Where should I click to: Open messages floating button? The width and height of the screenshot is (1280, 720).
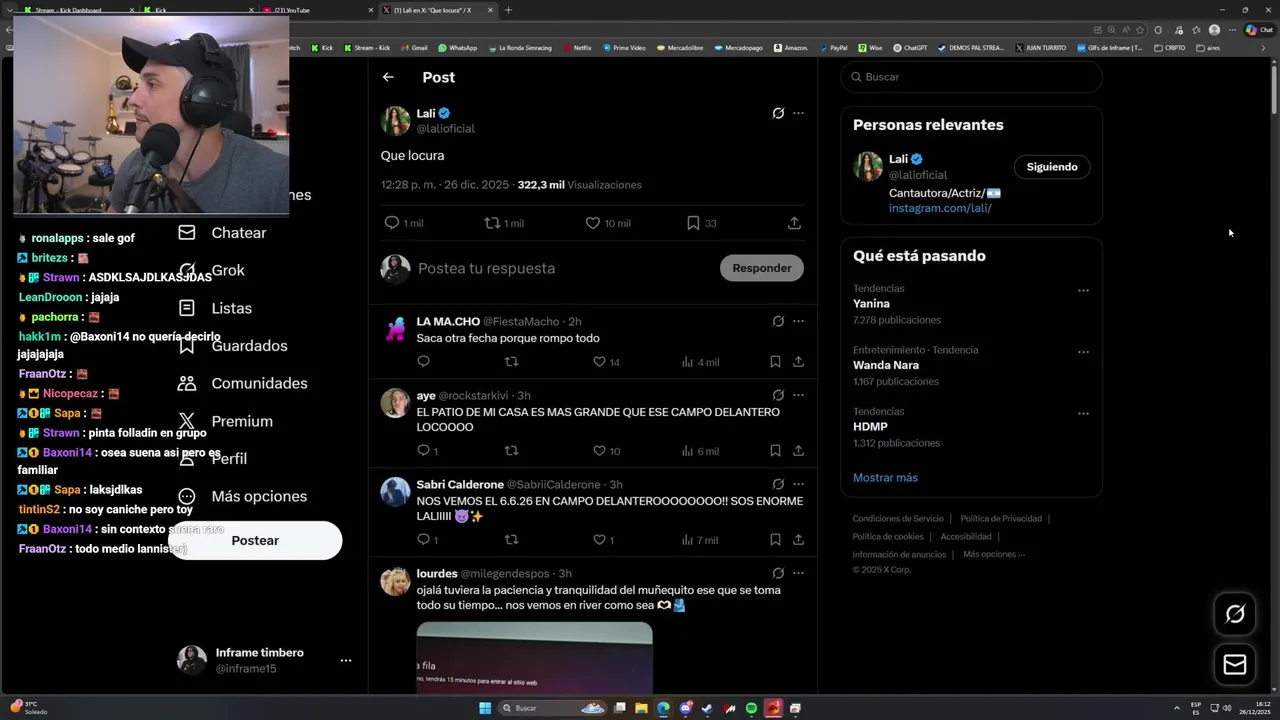(1235, 664)
